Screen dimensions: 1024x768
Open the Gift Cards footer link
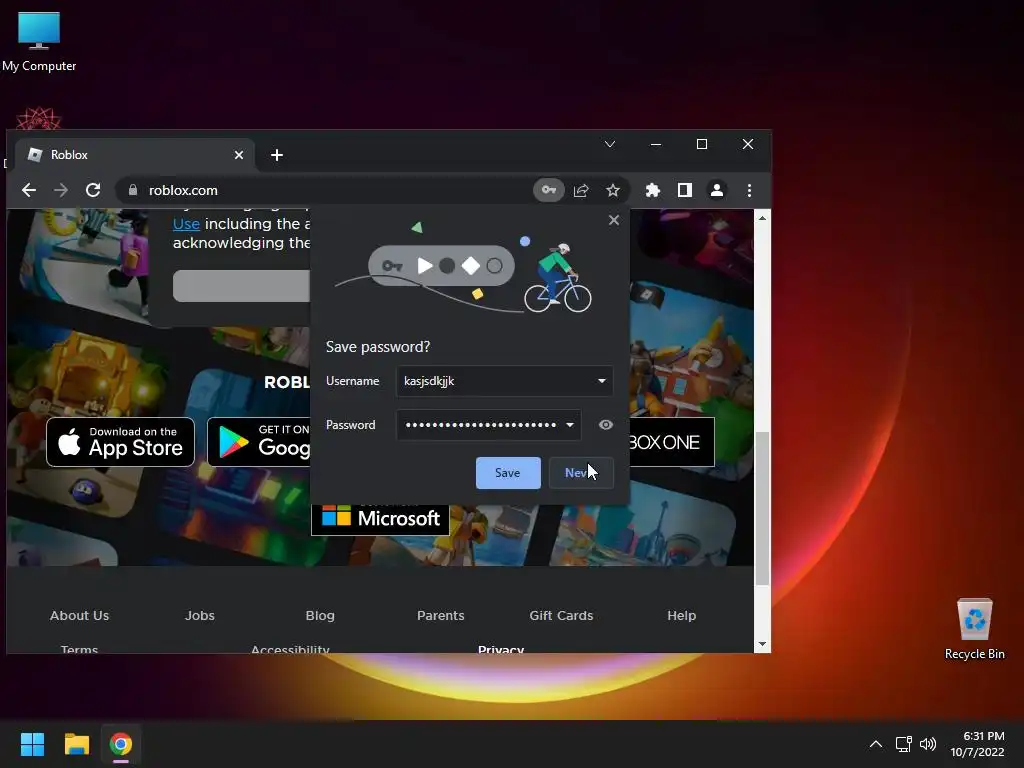(x=561, y=615)
